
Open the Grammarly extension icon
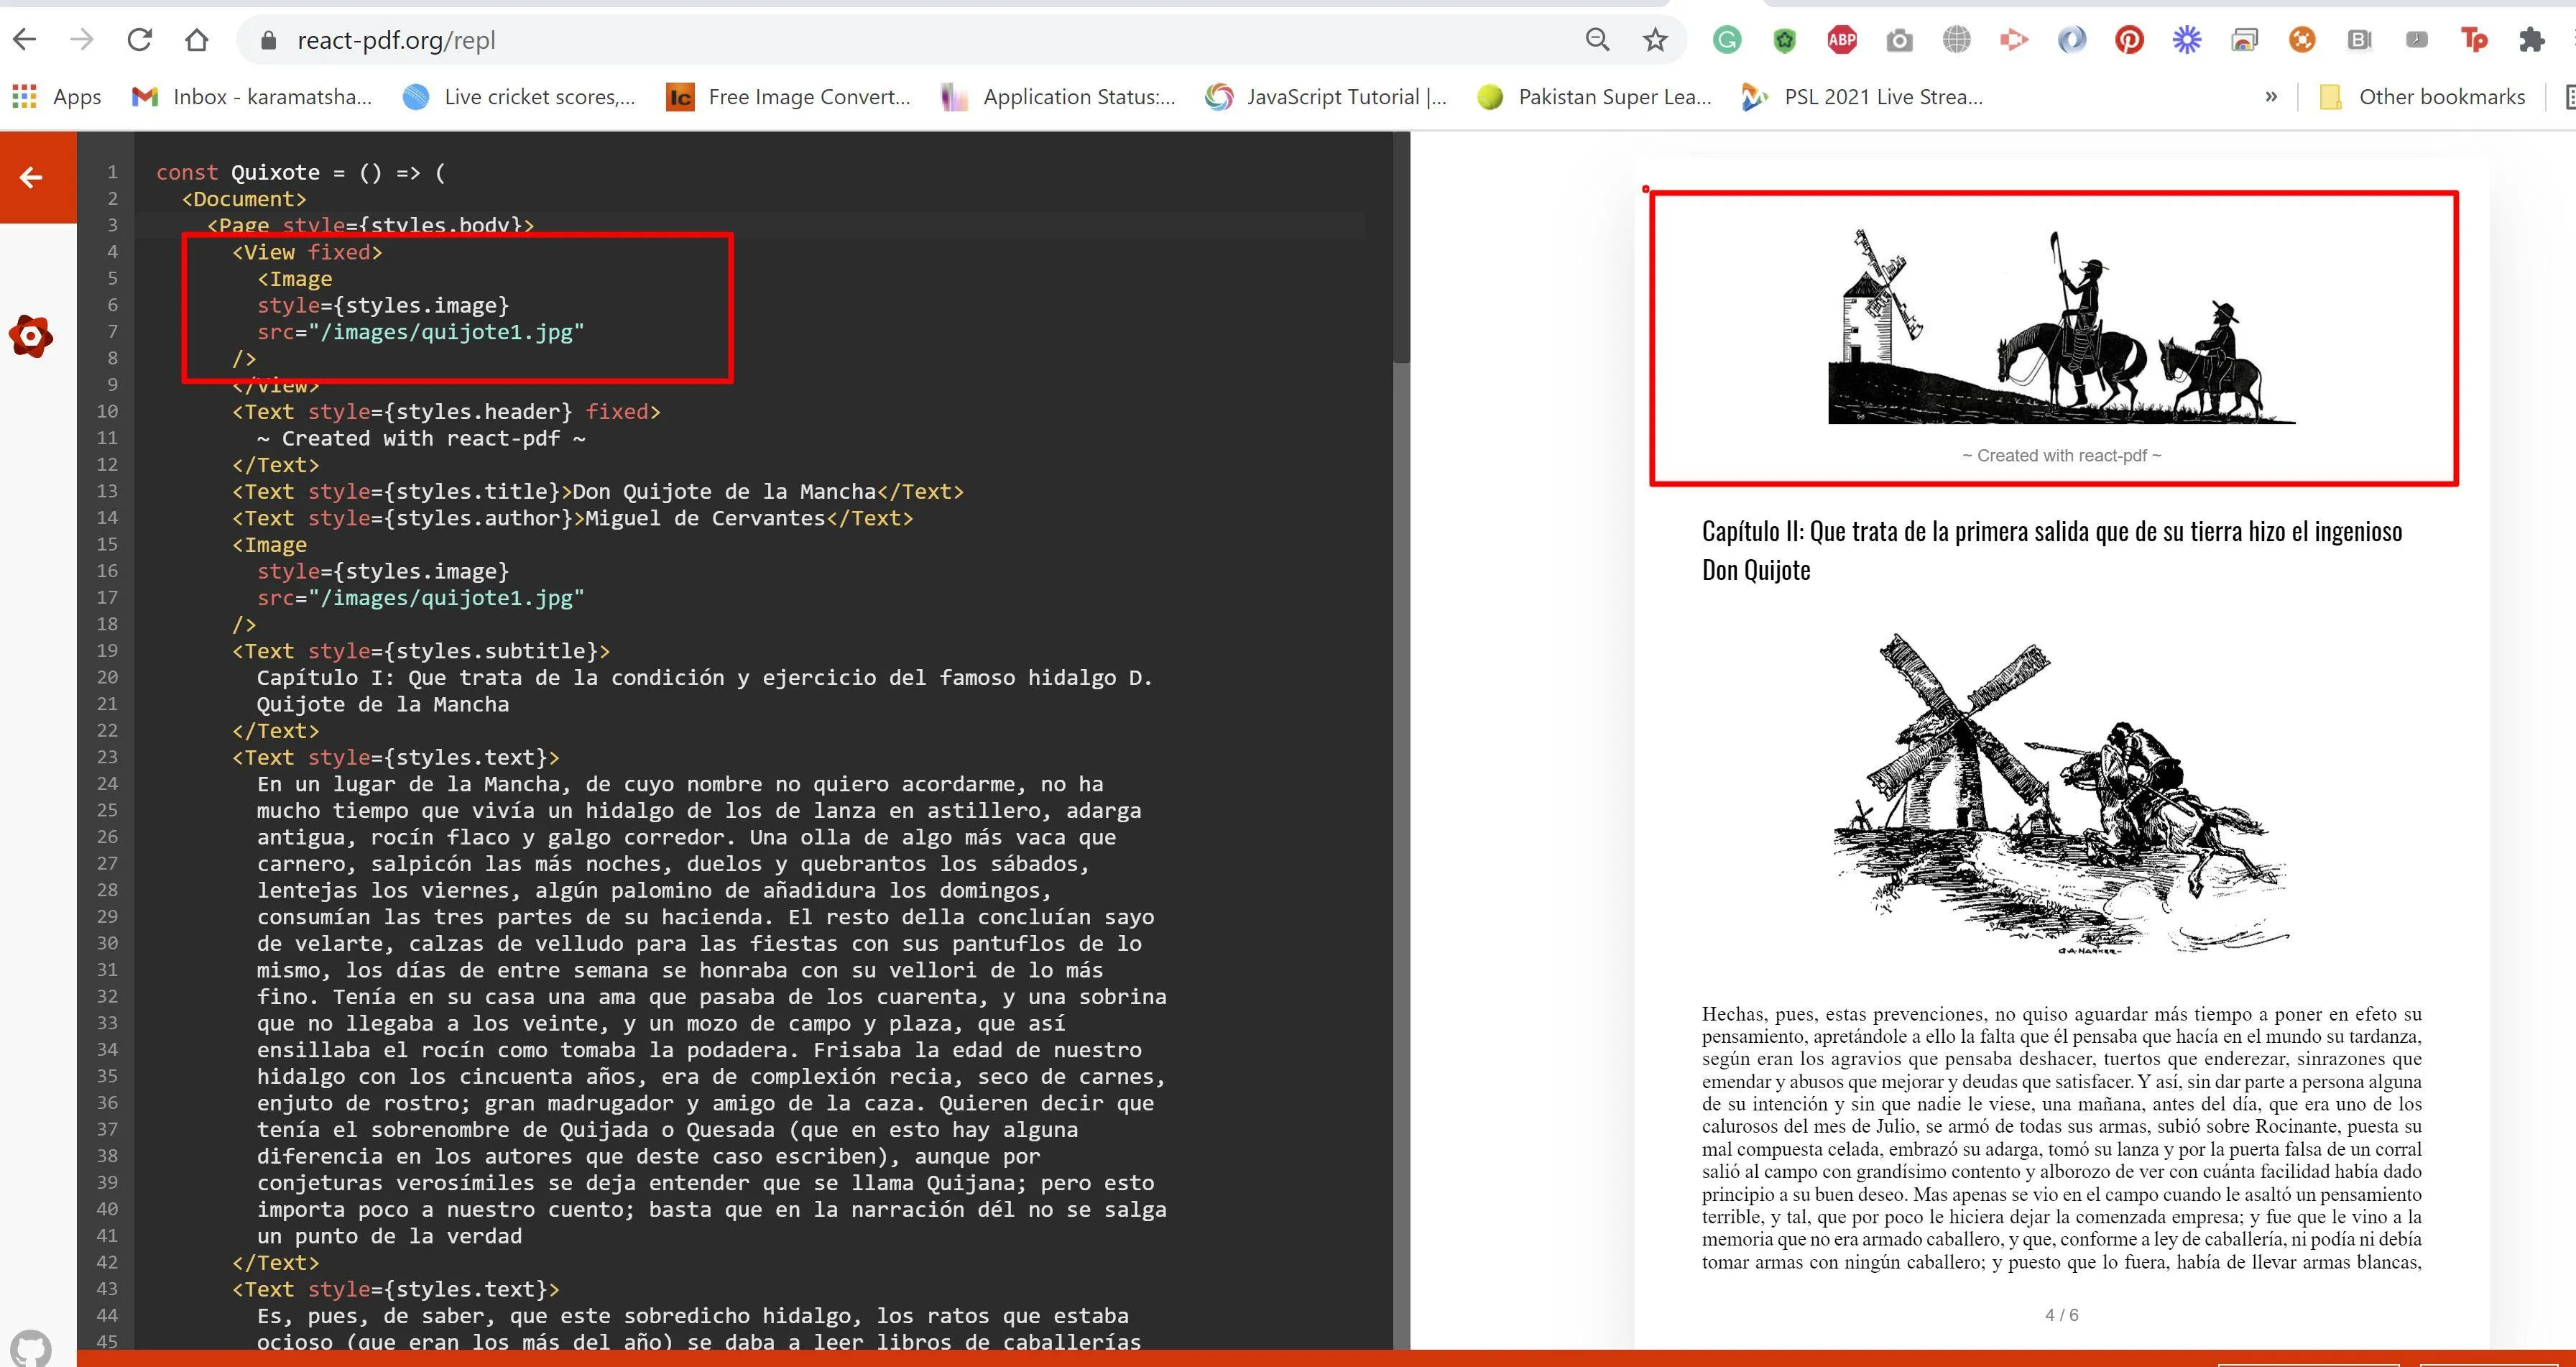(x=1727, y=40)
